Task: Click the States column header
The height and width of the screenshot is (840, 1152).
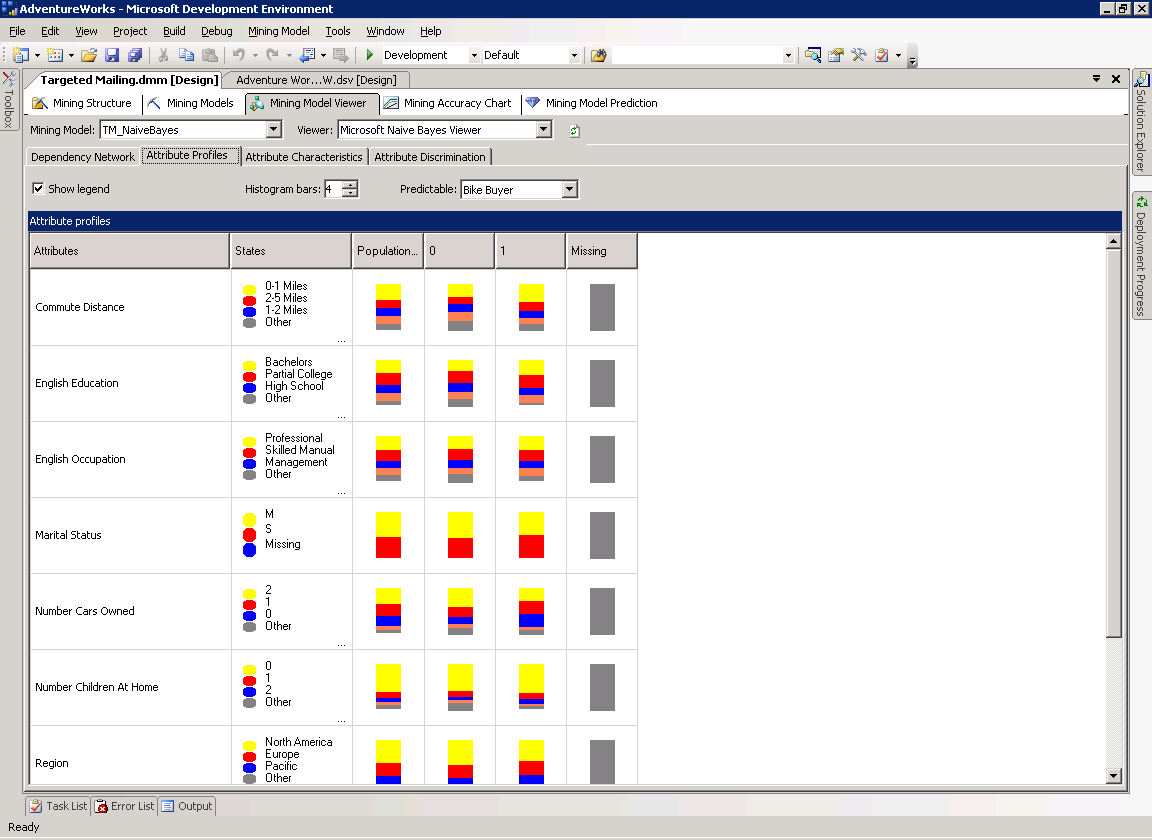Action: coord(291,251)
